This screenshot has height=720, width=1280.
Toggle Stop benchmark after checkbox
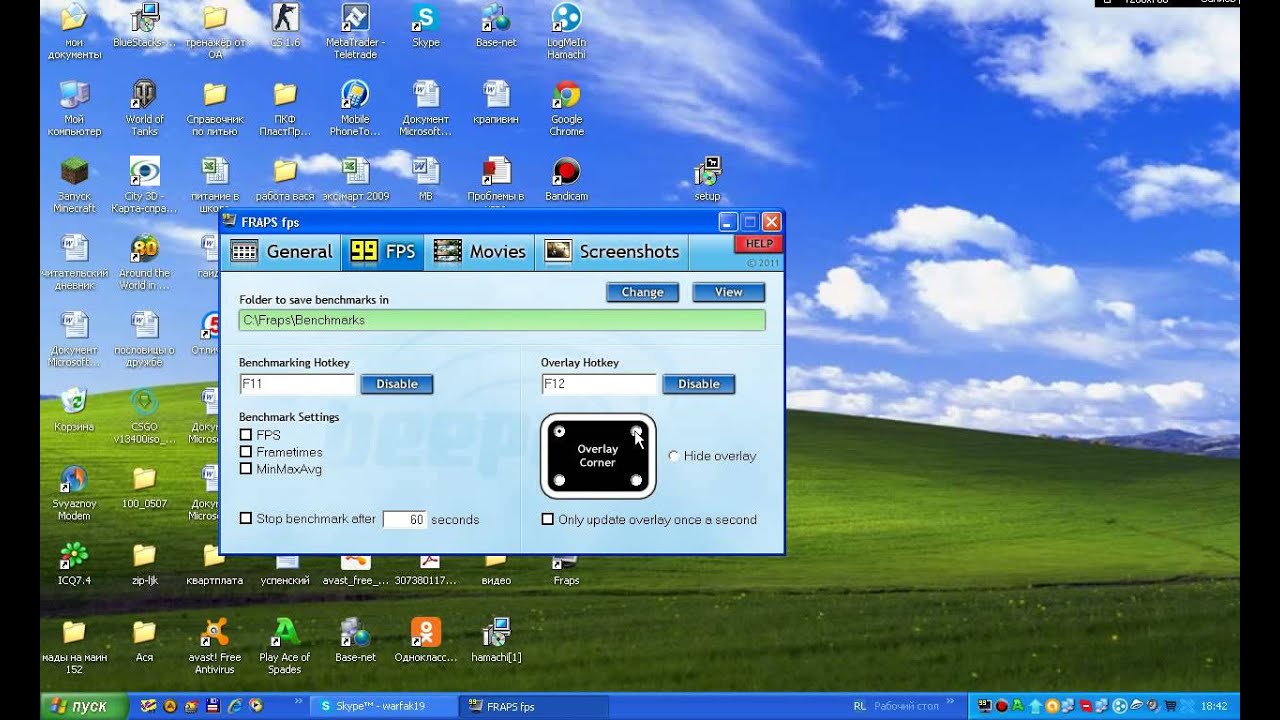(x=246, y=519)
